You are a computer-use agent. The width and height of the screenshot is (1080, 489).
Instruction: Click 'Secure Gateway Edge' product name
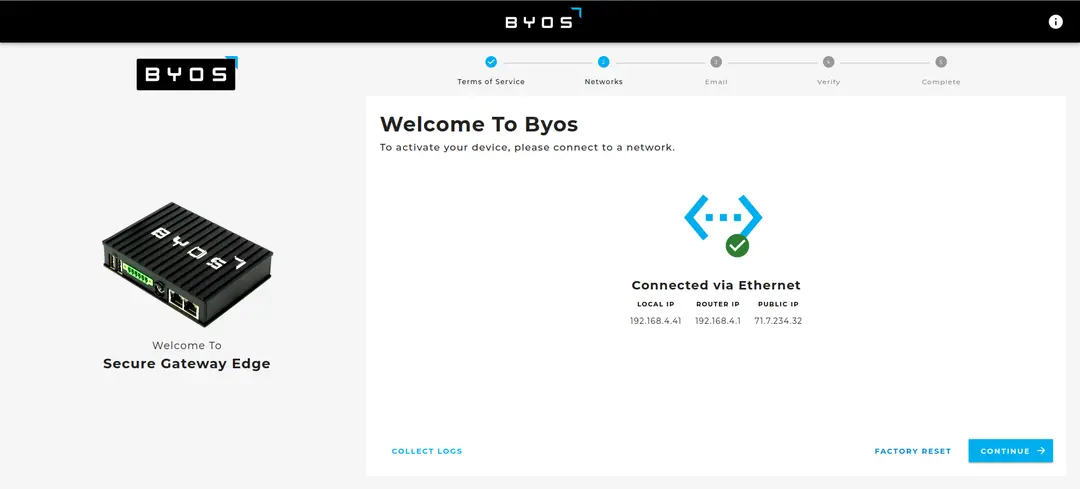(187, 364)
